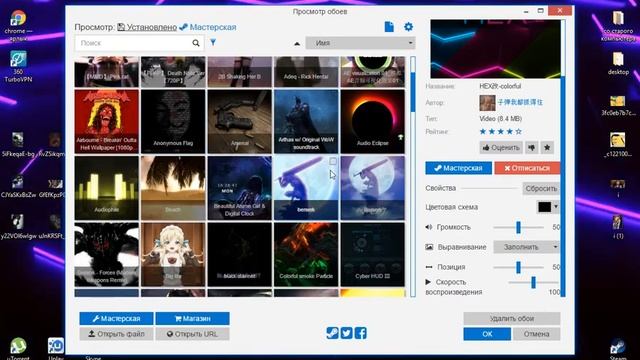
Task: Click the Сбросить properties button
Action: click(541, 189)
